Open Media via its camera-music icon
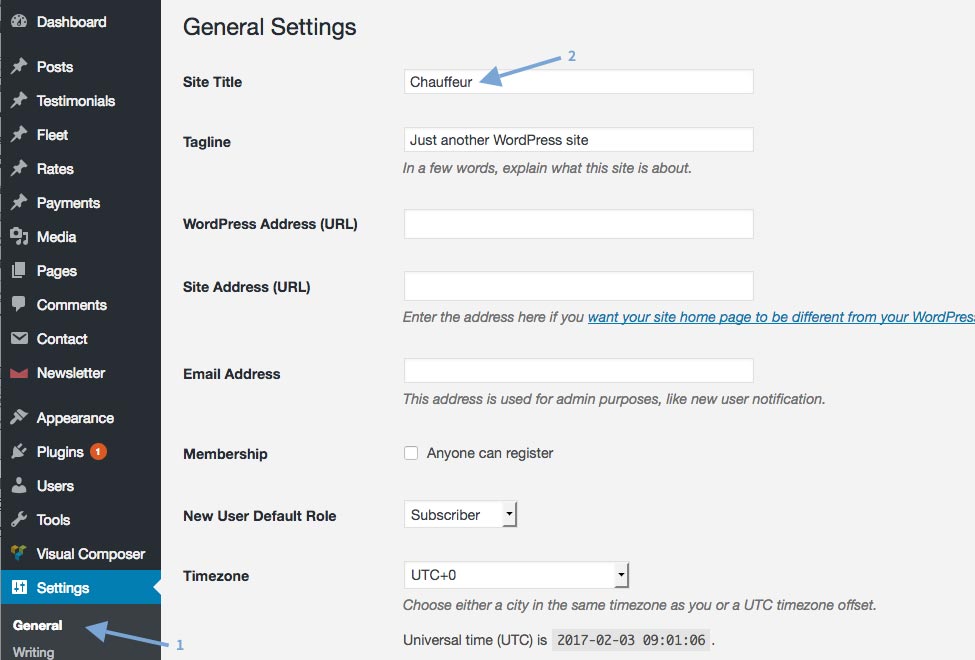 click(19, 236)
